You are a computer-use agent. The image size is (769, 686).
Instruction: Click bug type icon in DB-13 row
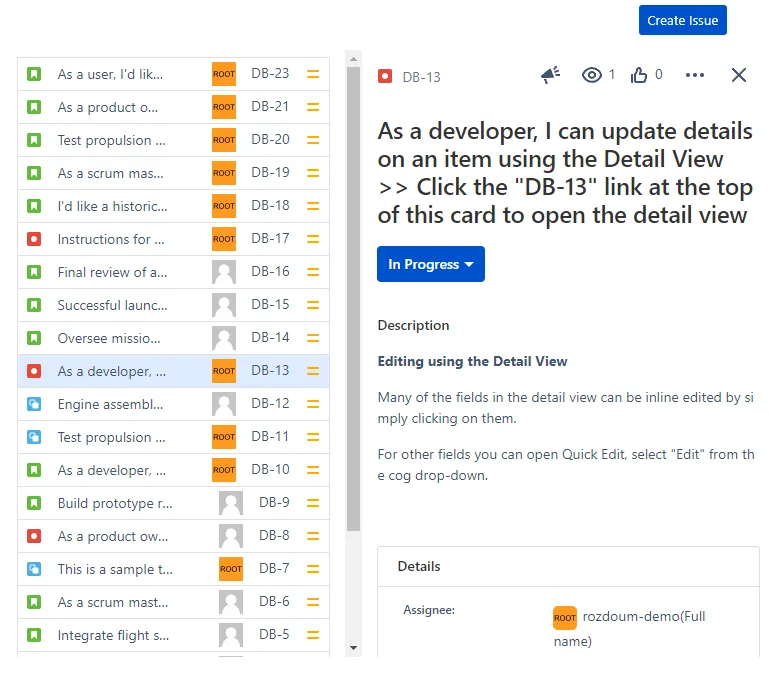pos(34,371)
